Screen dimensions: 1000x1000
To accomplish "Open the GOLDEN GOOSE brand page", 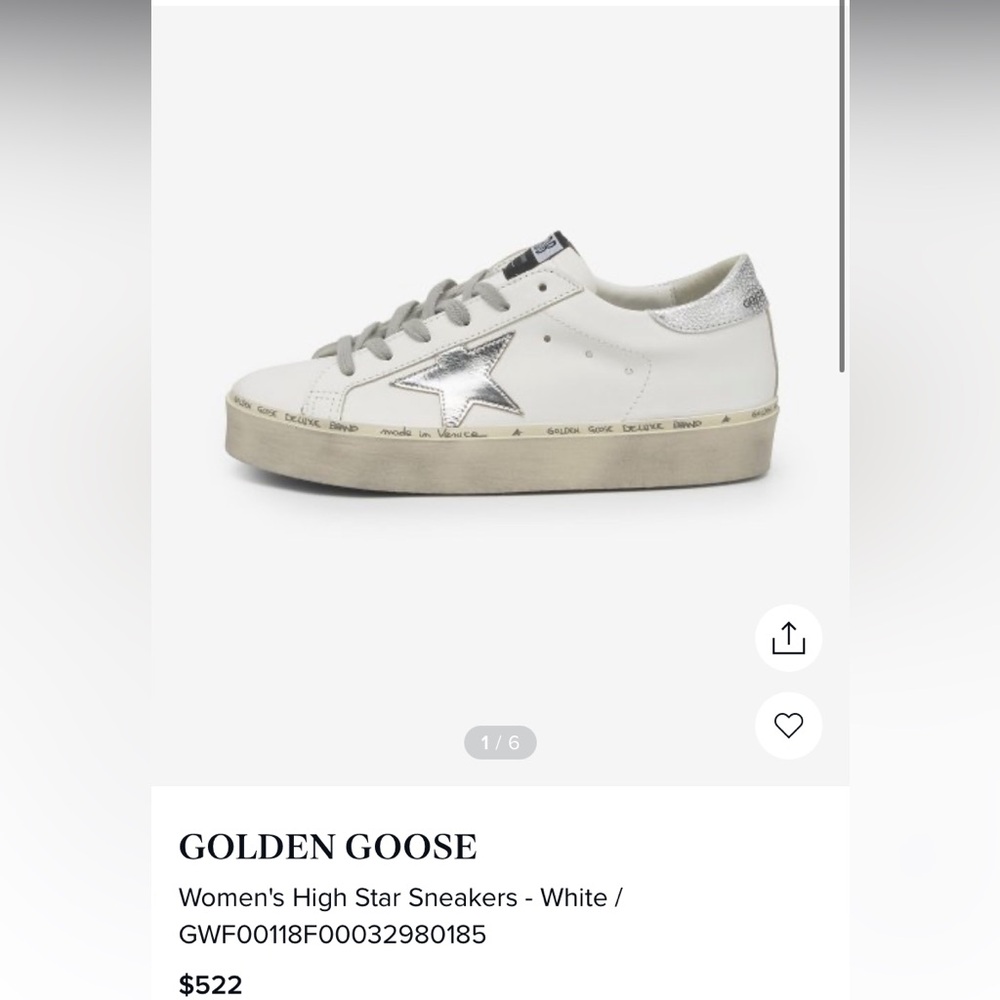I will pyautogui.click(x=327, y=845).
